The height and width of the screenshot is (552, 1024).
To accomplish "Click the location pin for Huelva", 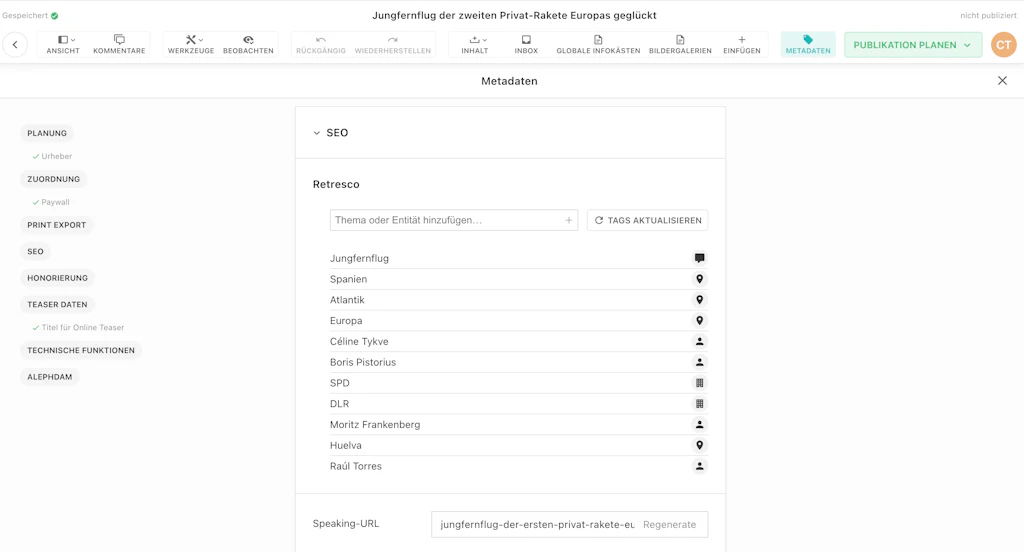I will pyautogui.click(x=699, y=446).
